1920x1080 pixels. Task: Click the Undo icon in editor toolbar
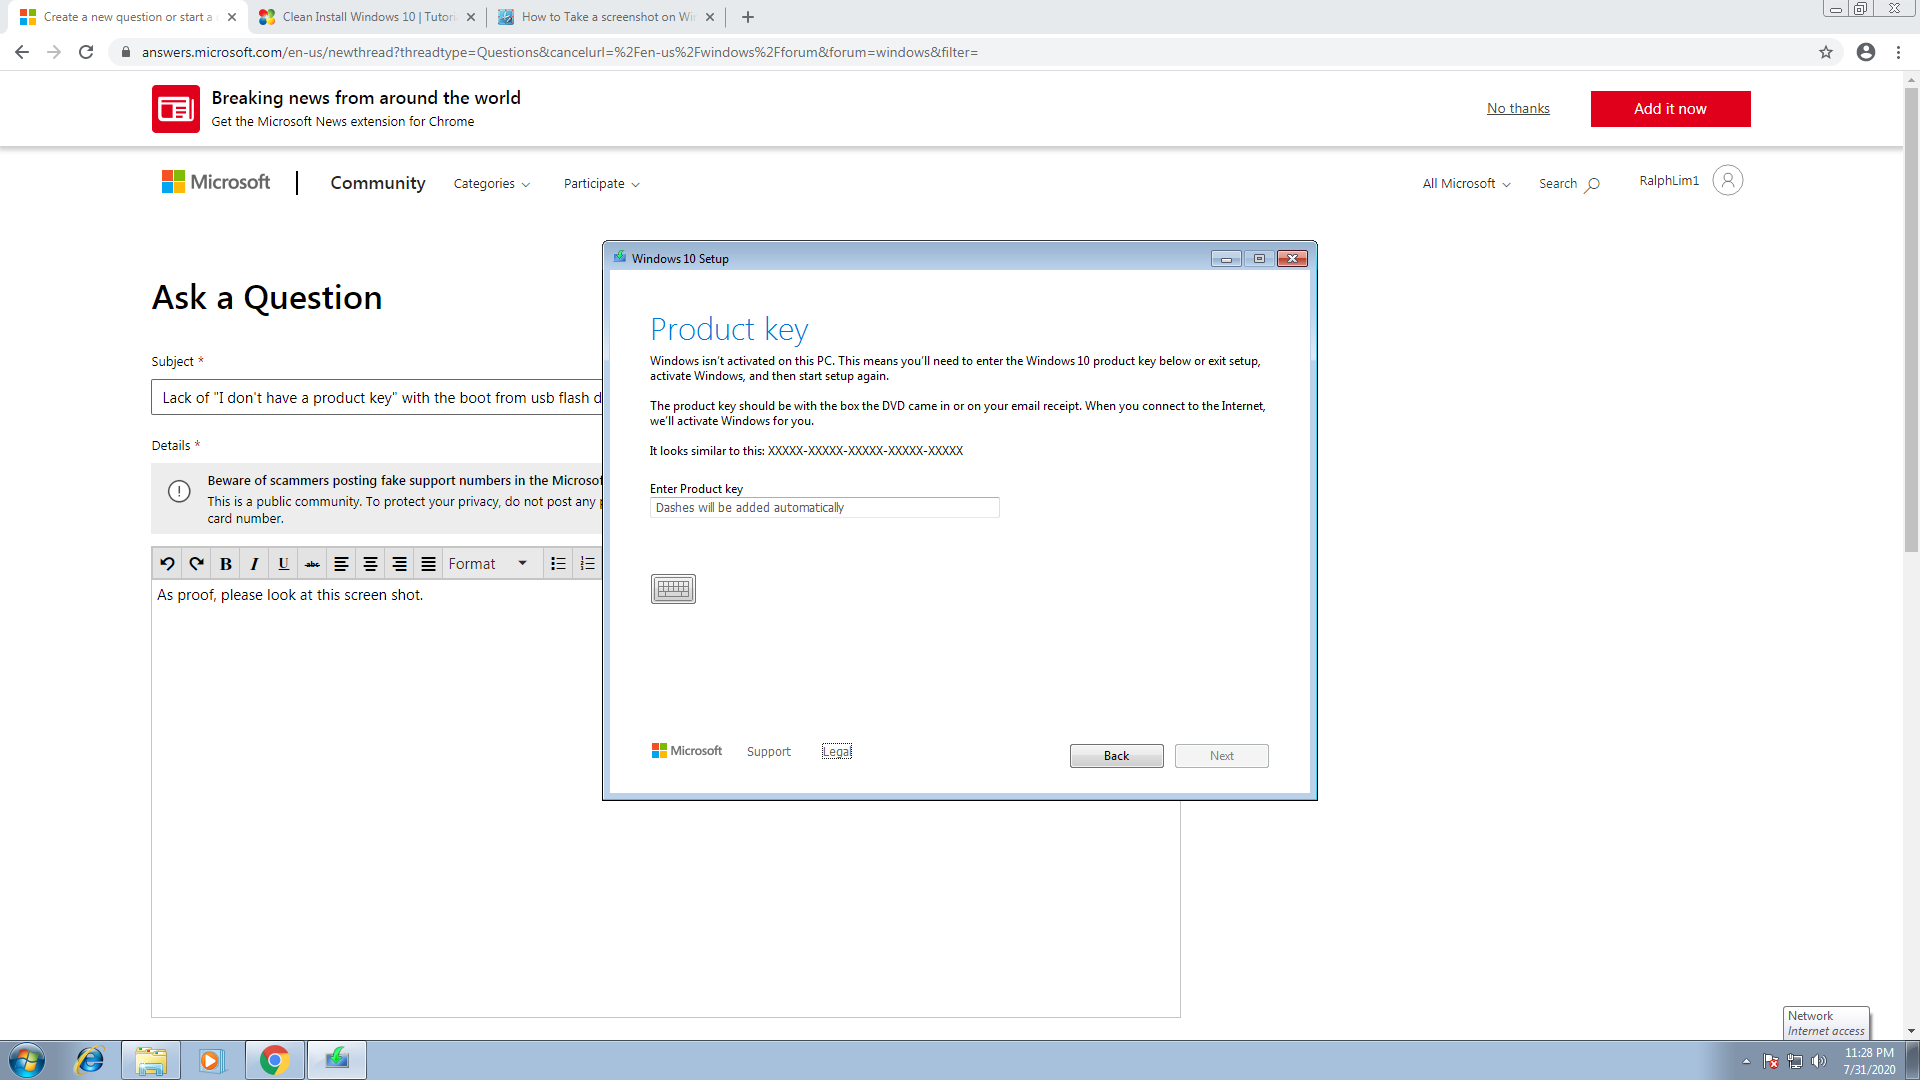click(x=167, y=564)
